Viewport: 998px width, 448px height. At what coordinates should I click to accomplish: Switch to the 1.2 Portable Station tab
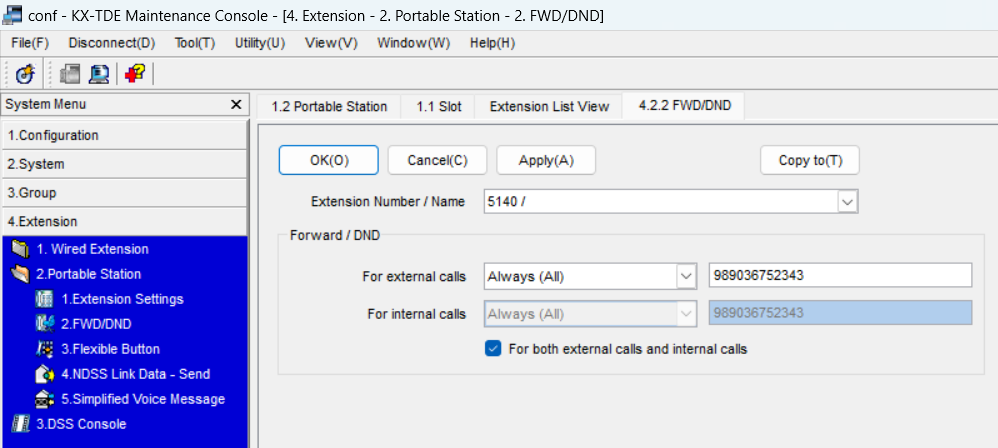click(329, 106)
